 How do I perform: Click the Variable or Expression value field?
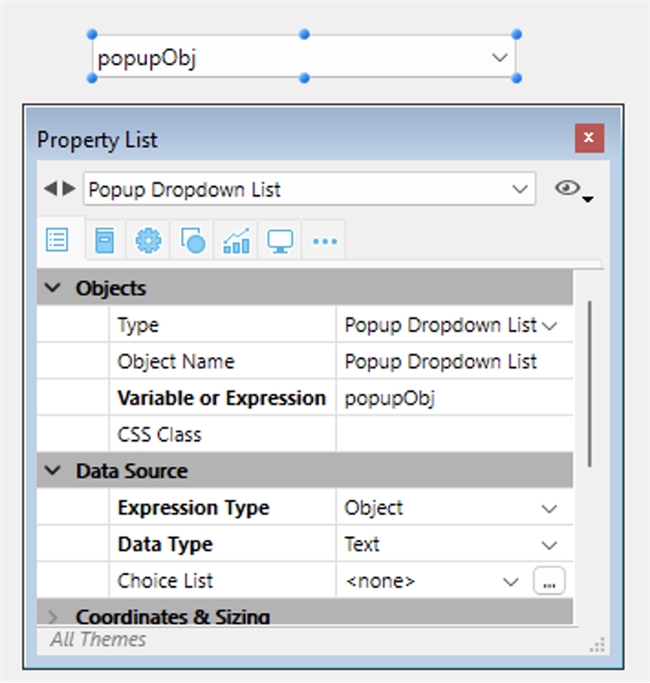pyautogui.click(x=454, y=398)
